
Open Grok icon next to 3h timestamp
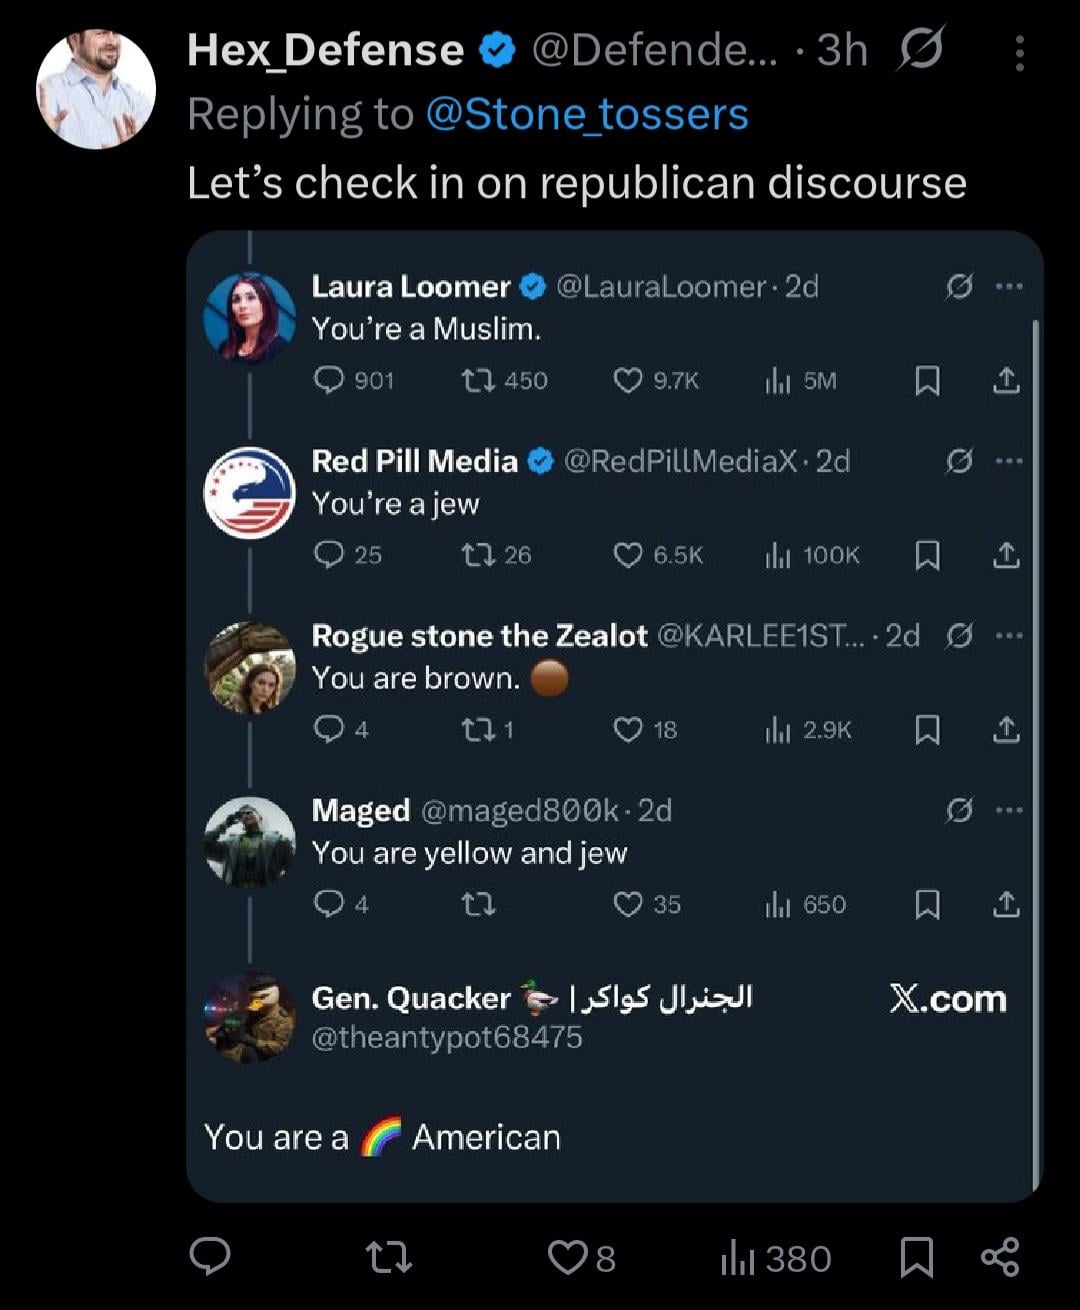[x=920, y=49]
